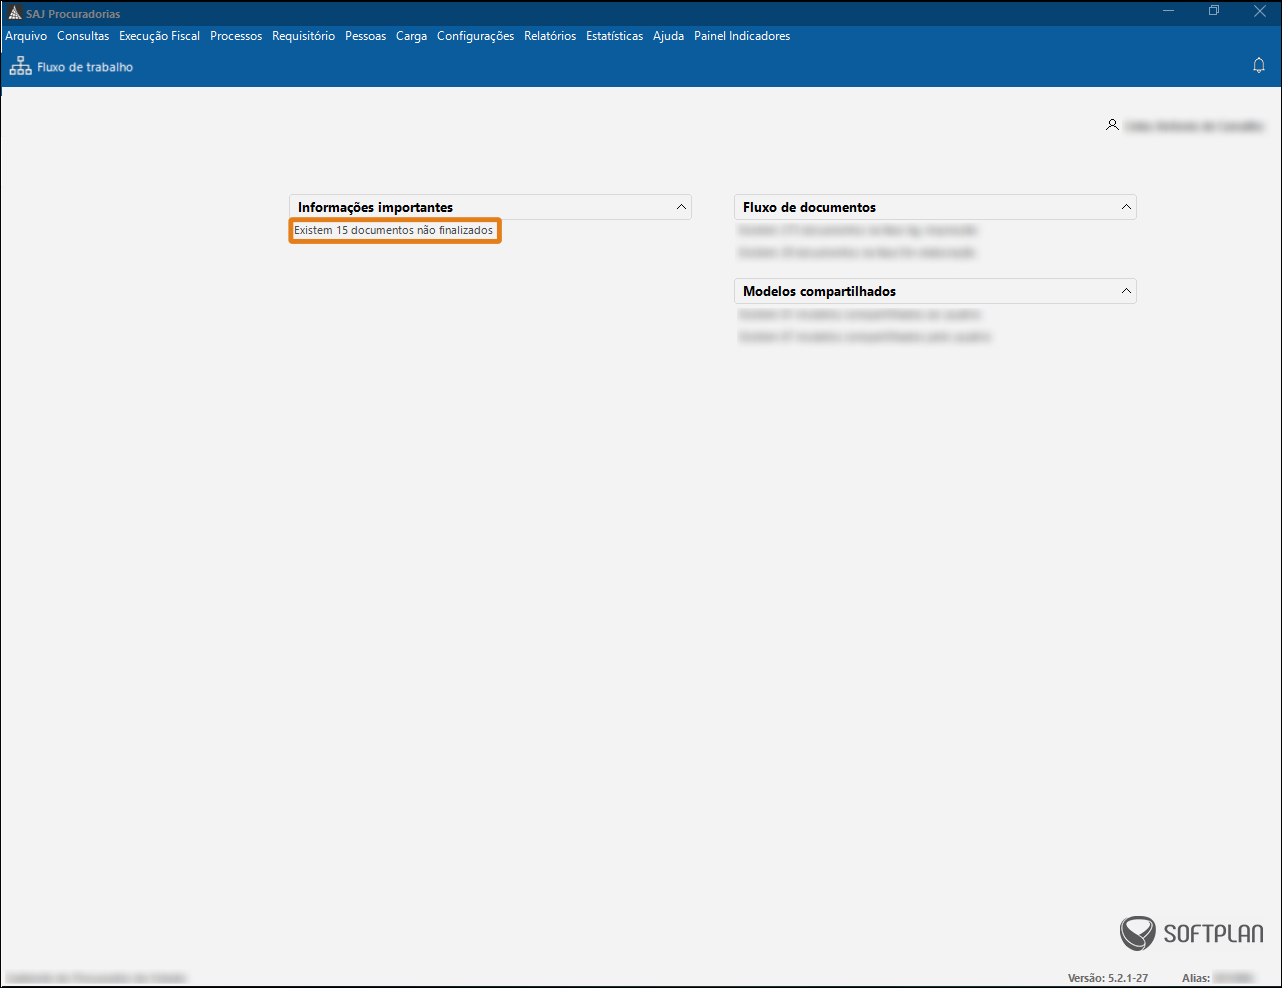Screen dimensions: 1282x988
Task: Click the user profile icon
Action: coord(1112,125)
